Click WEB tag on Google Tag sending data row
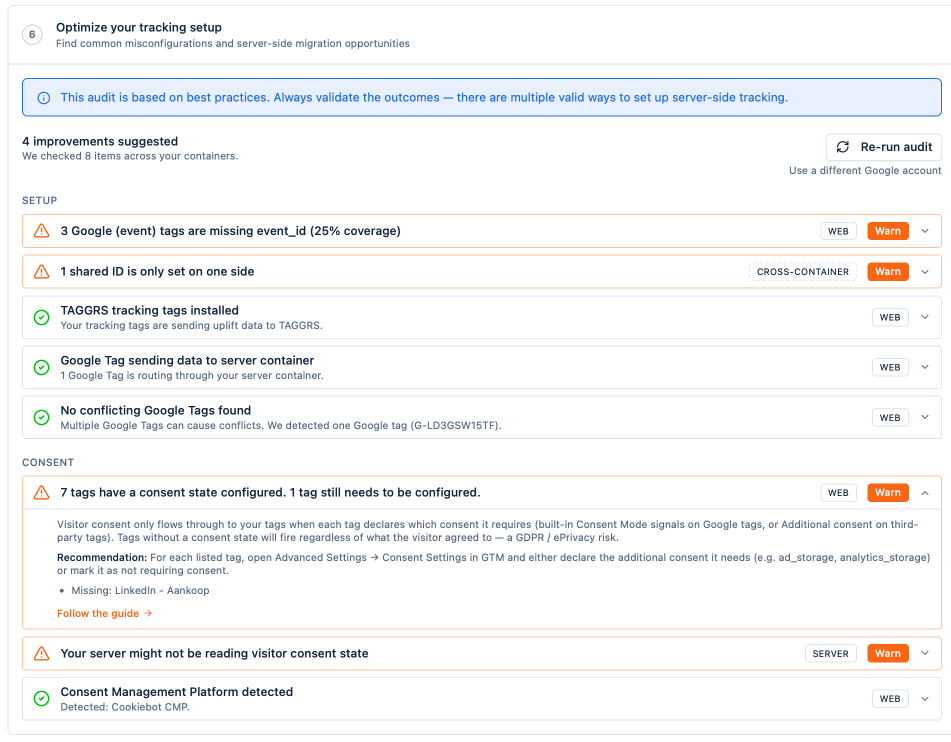951x742 pixels. (x=890, y=367)
